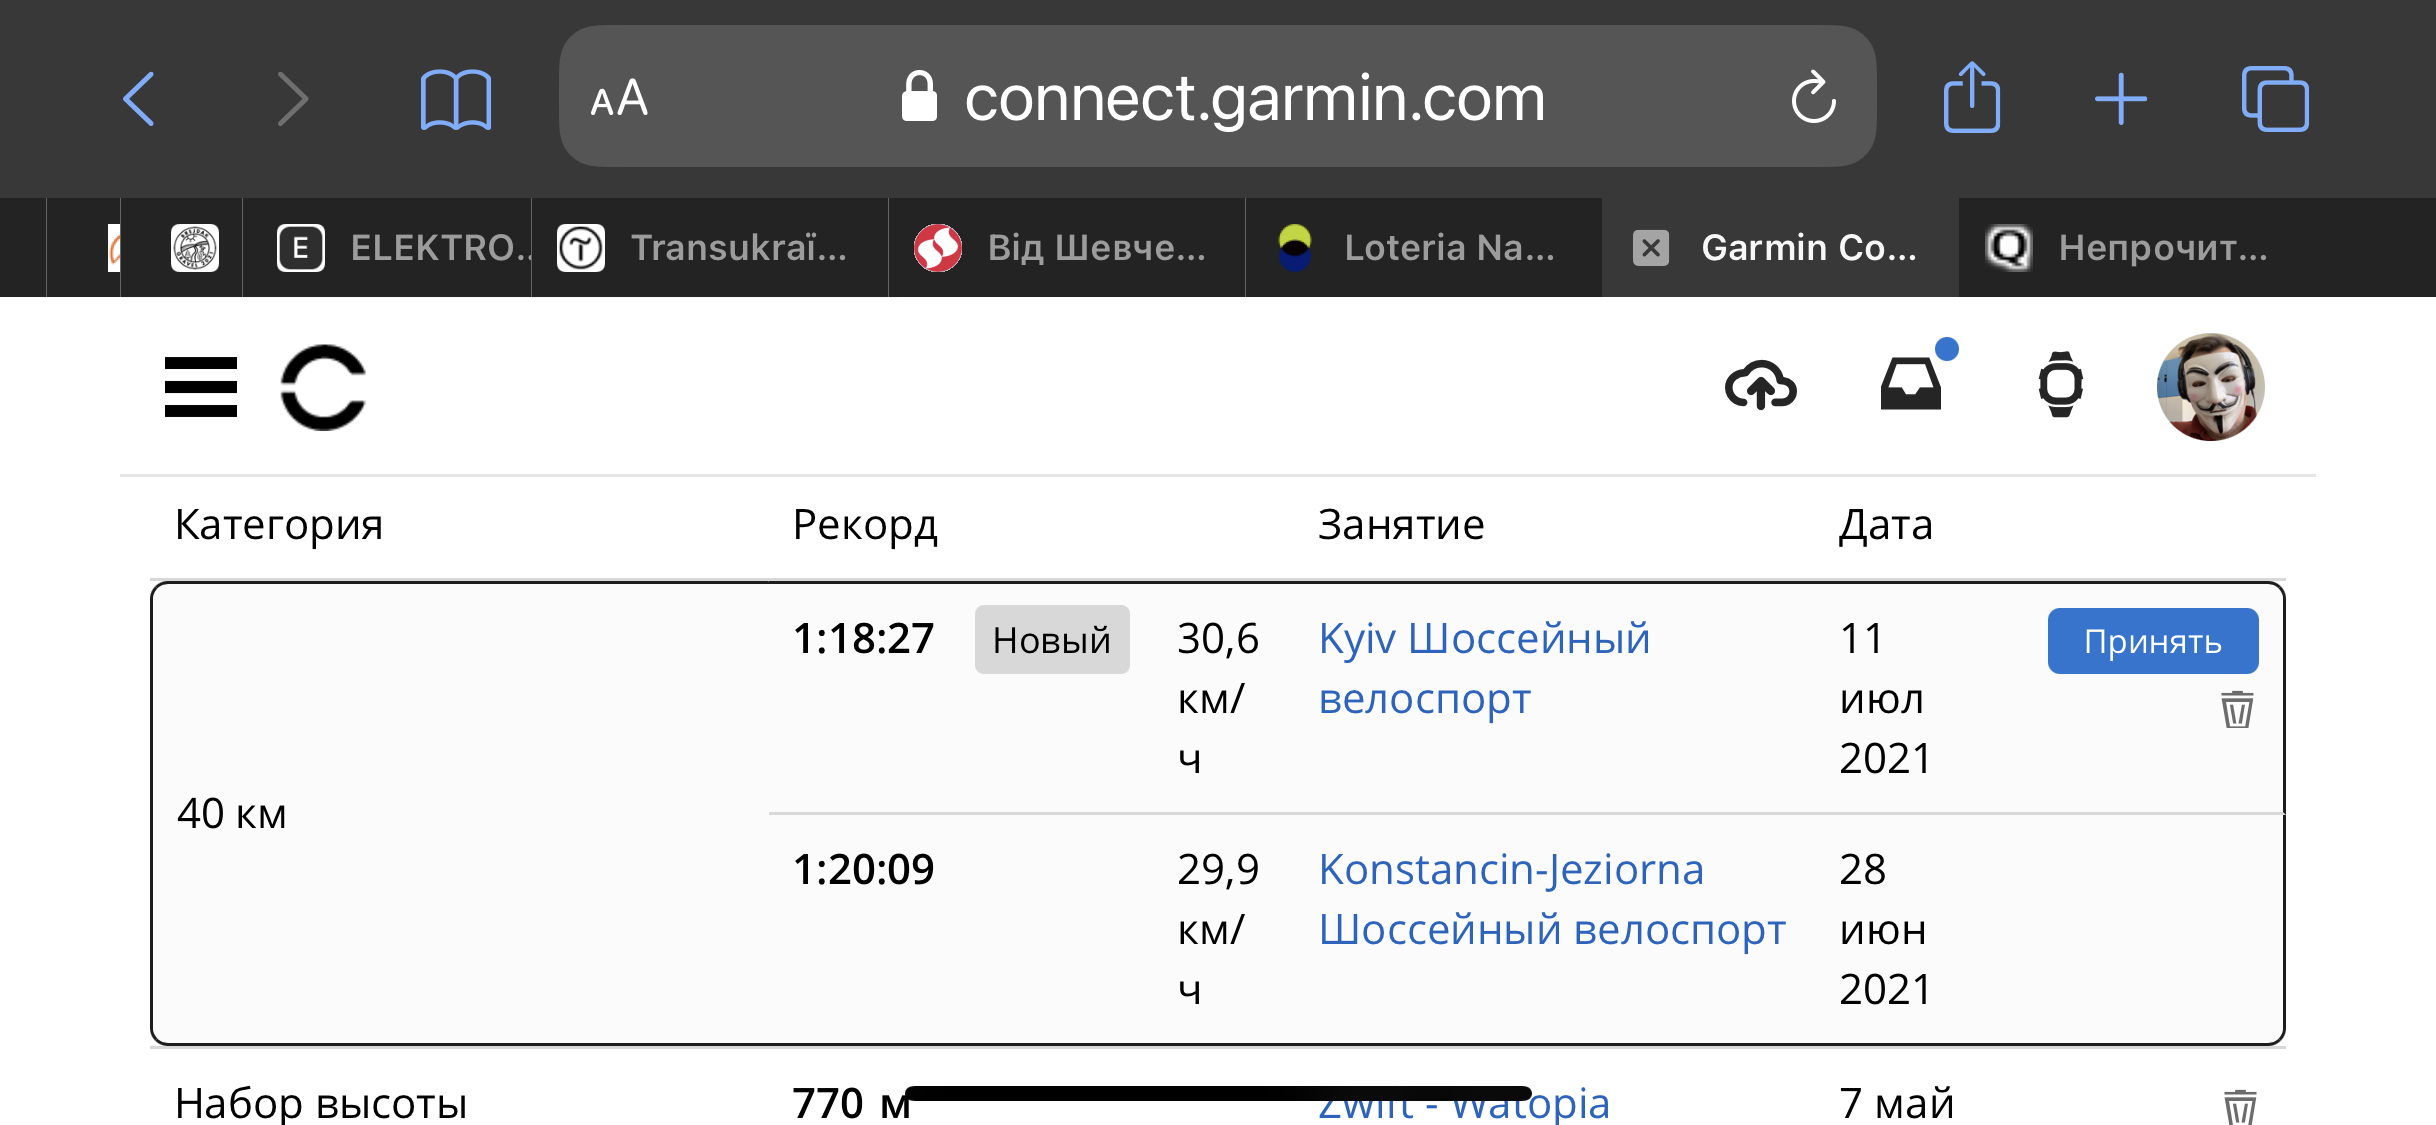The width and height of the screenshot is (2436, 1125).
Task: Open the AA reader options menu
Action: [619, 99]
